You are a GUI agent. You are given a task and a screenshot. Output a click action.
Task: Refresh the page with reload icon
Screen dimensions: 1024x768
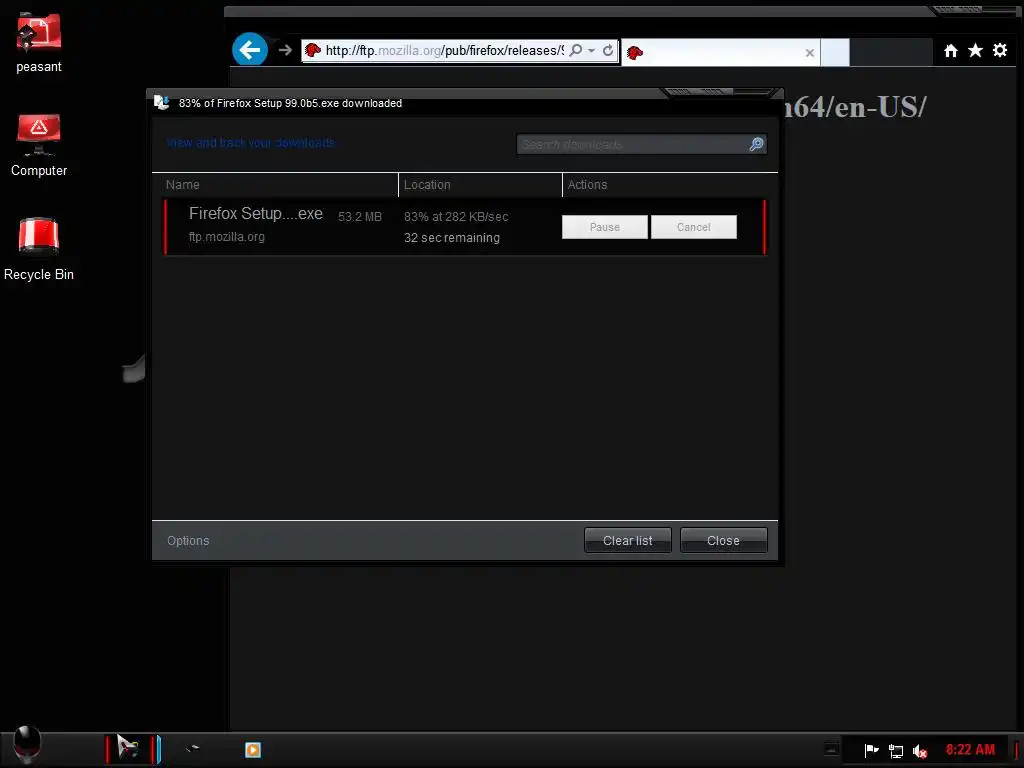pos(607,50)
